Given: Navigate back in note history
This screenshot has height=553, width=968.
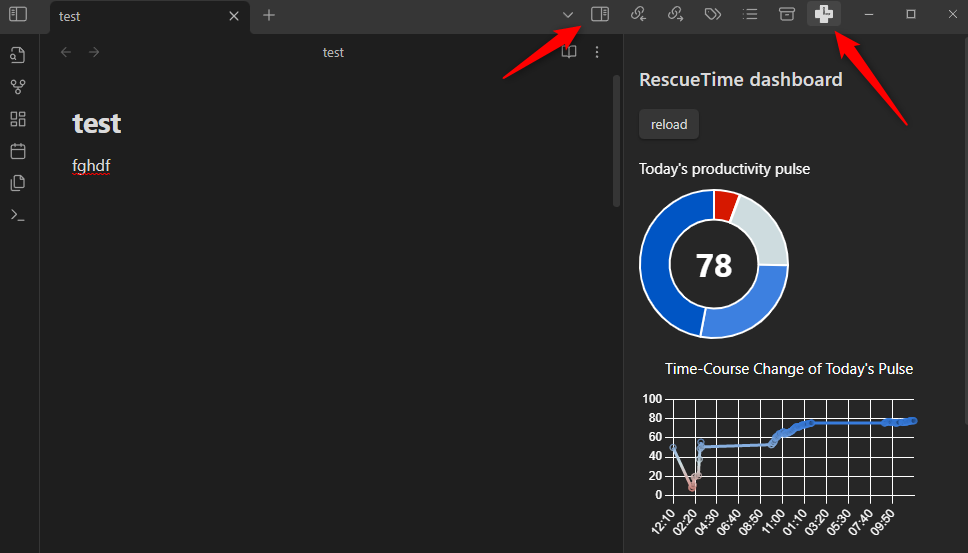Looking at the screenshot, I should (x=66, y=52).
